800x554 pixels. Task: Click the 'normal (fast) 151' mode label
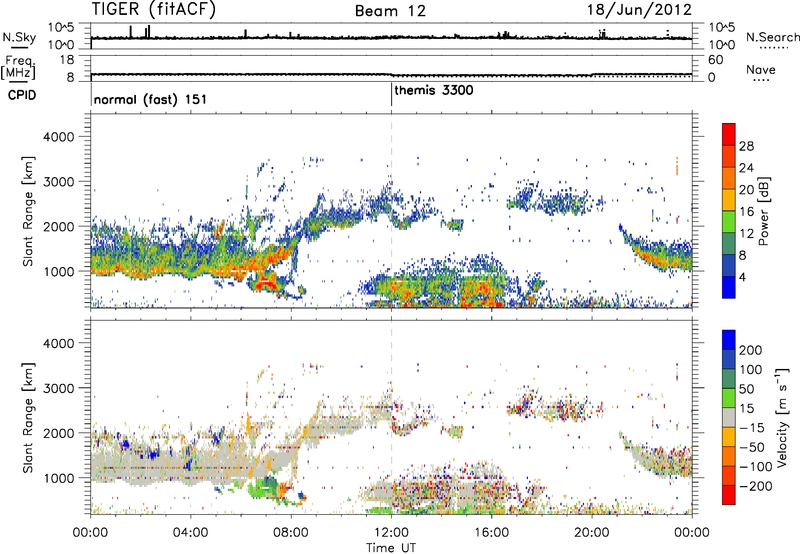coord(151,99)
